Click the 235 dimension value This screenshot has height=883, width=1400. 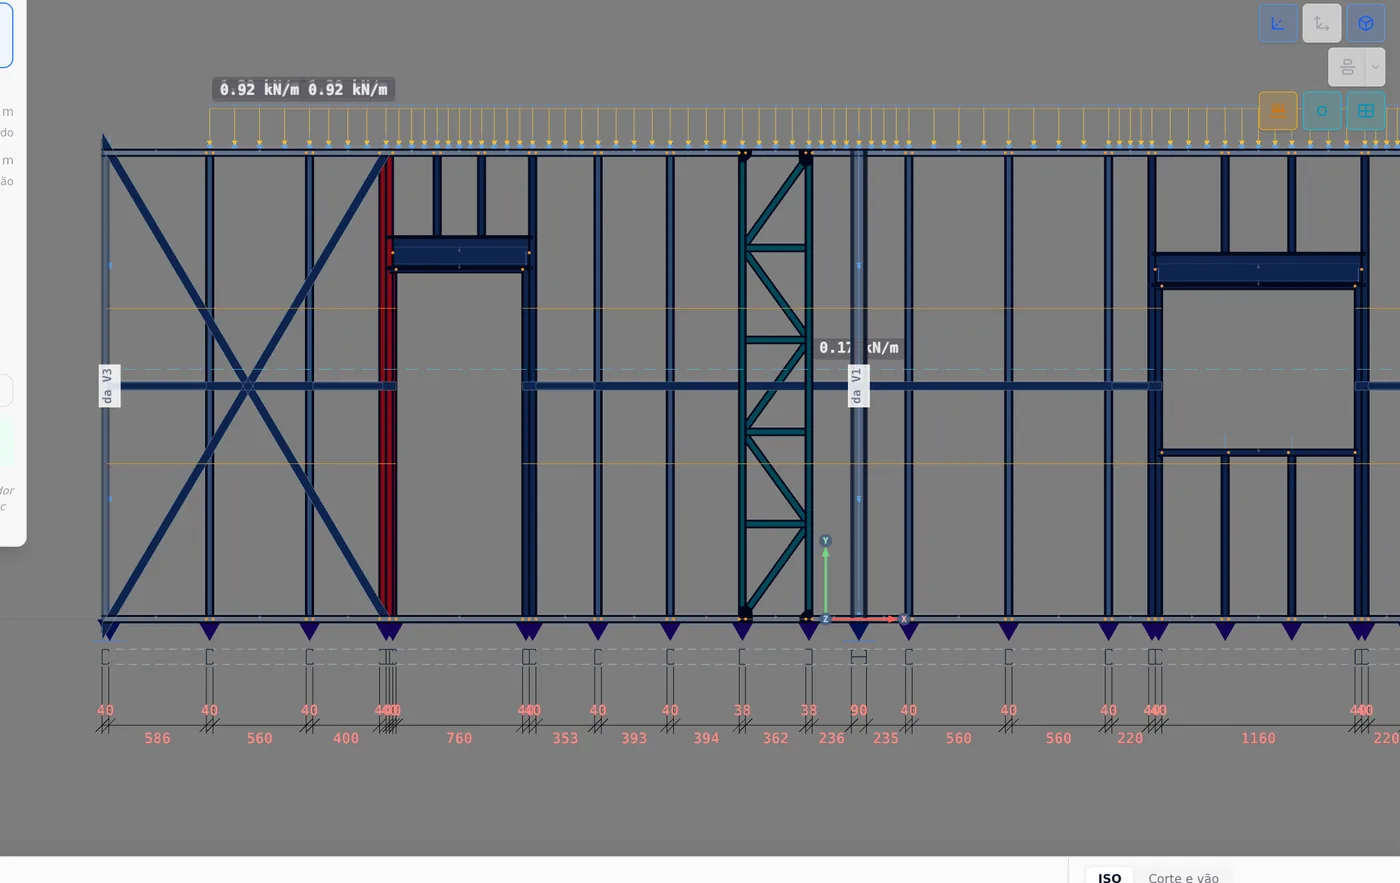pos(886,738)
